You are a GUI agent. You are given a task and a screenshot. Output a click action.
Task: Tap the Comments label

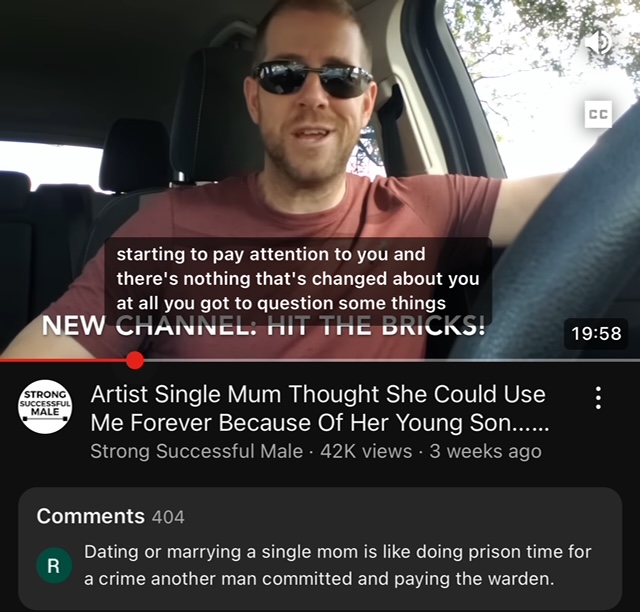point(91,516)
